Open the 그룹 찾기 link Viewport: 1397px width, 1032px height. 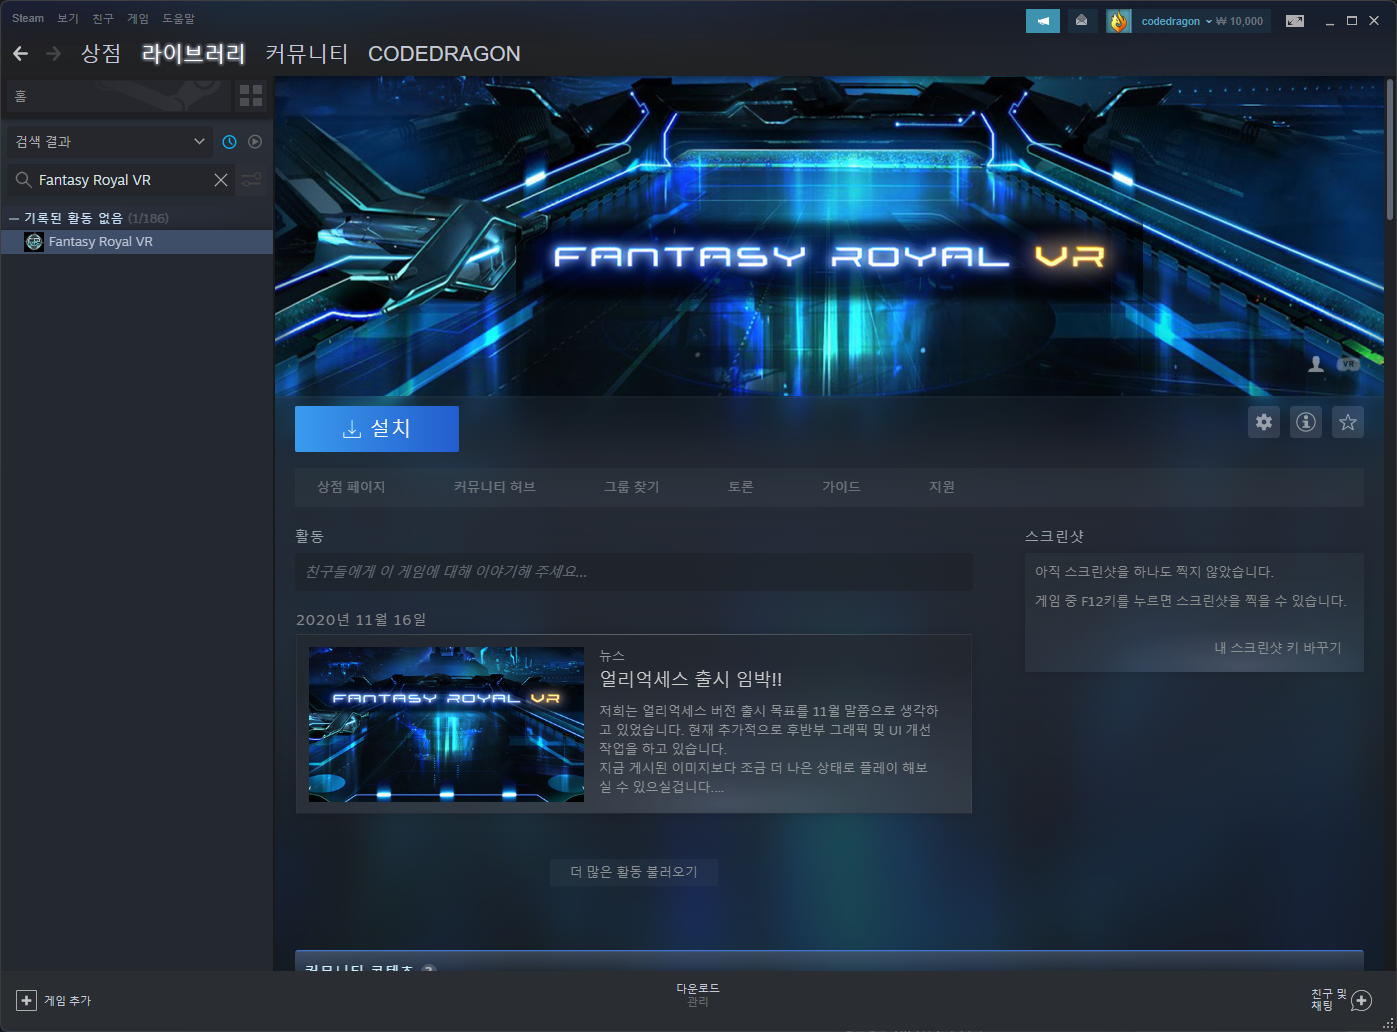point(631,487)
